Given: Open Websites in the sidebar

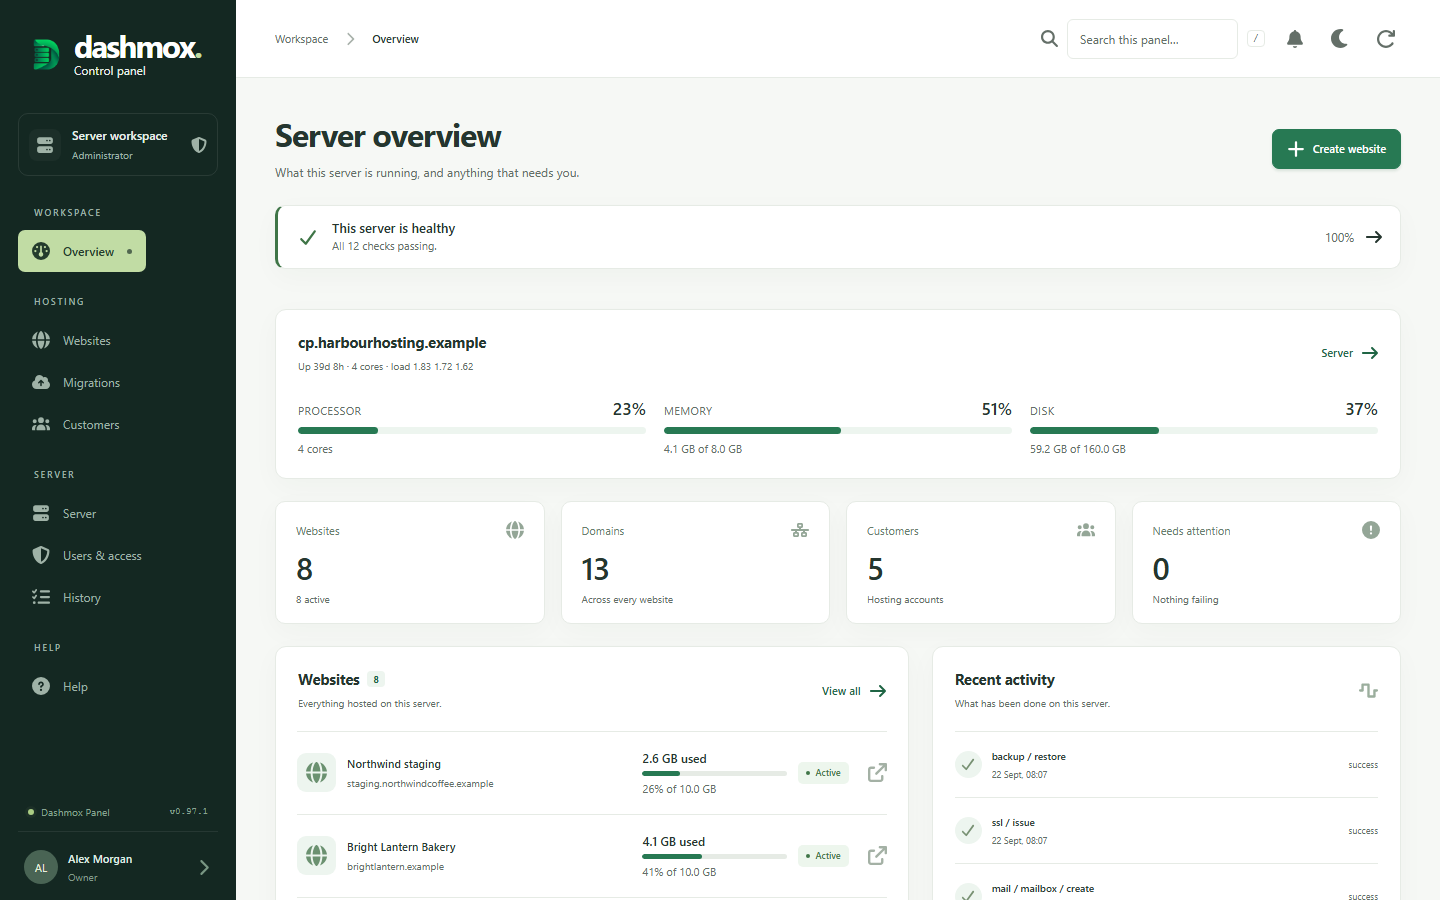Looking at the screenshot, I should (118, 341).
